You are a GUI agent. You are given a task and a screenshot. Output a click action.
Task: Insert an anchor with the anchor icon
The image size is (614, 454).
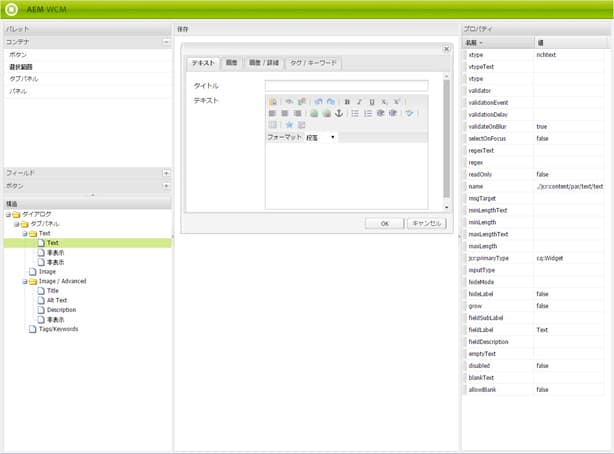pos(339,113)
